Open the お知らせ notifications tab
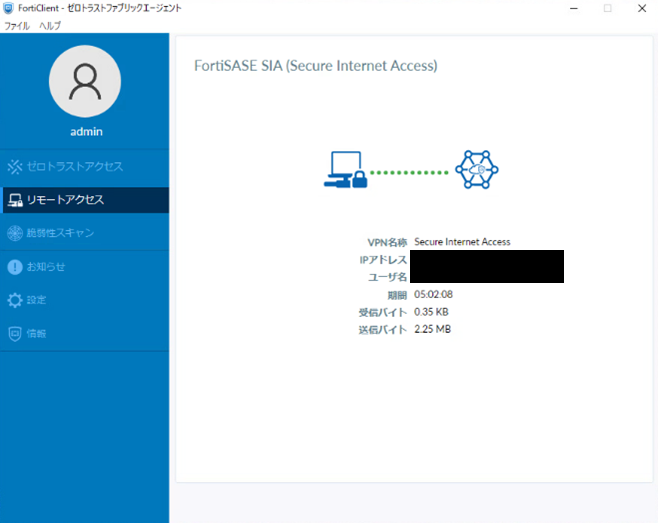 click(x=85, y=267)
